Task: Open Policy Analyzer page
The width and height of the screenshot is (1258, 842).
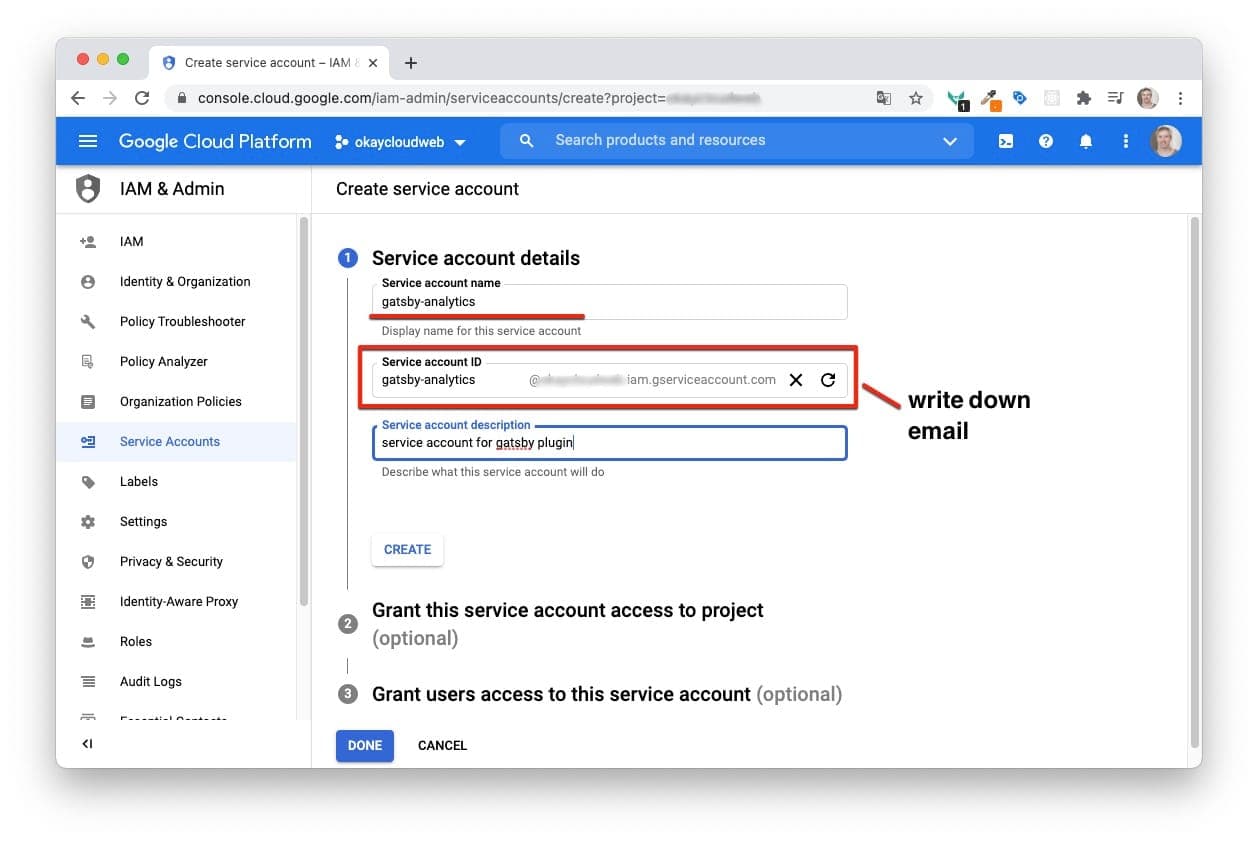Action: point(176,361)
